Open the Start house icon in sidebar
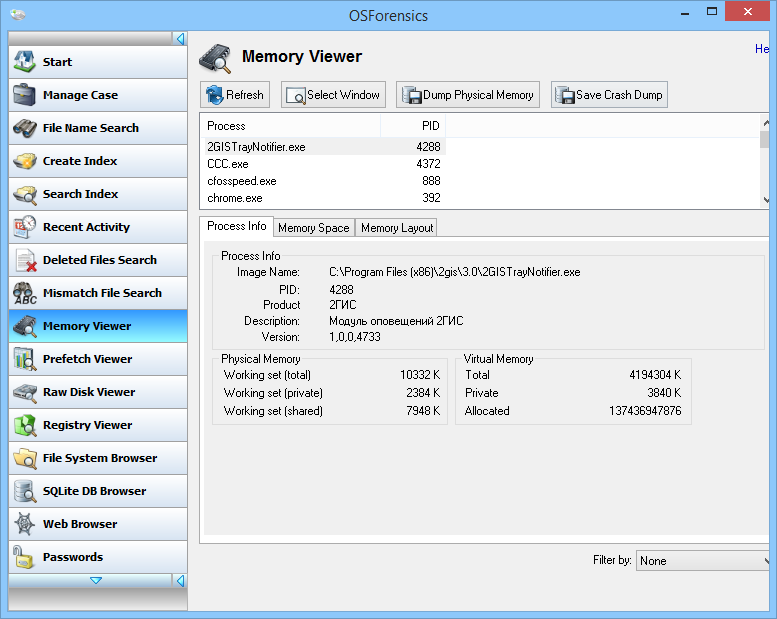Image resolution: width=777 pixels, height=619 pixels. 24,62
